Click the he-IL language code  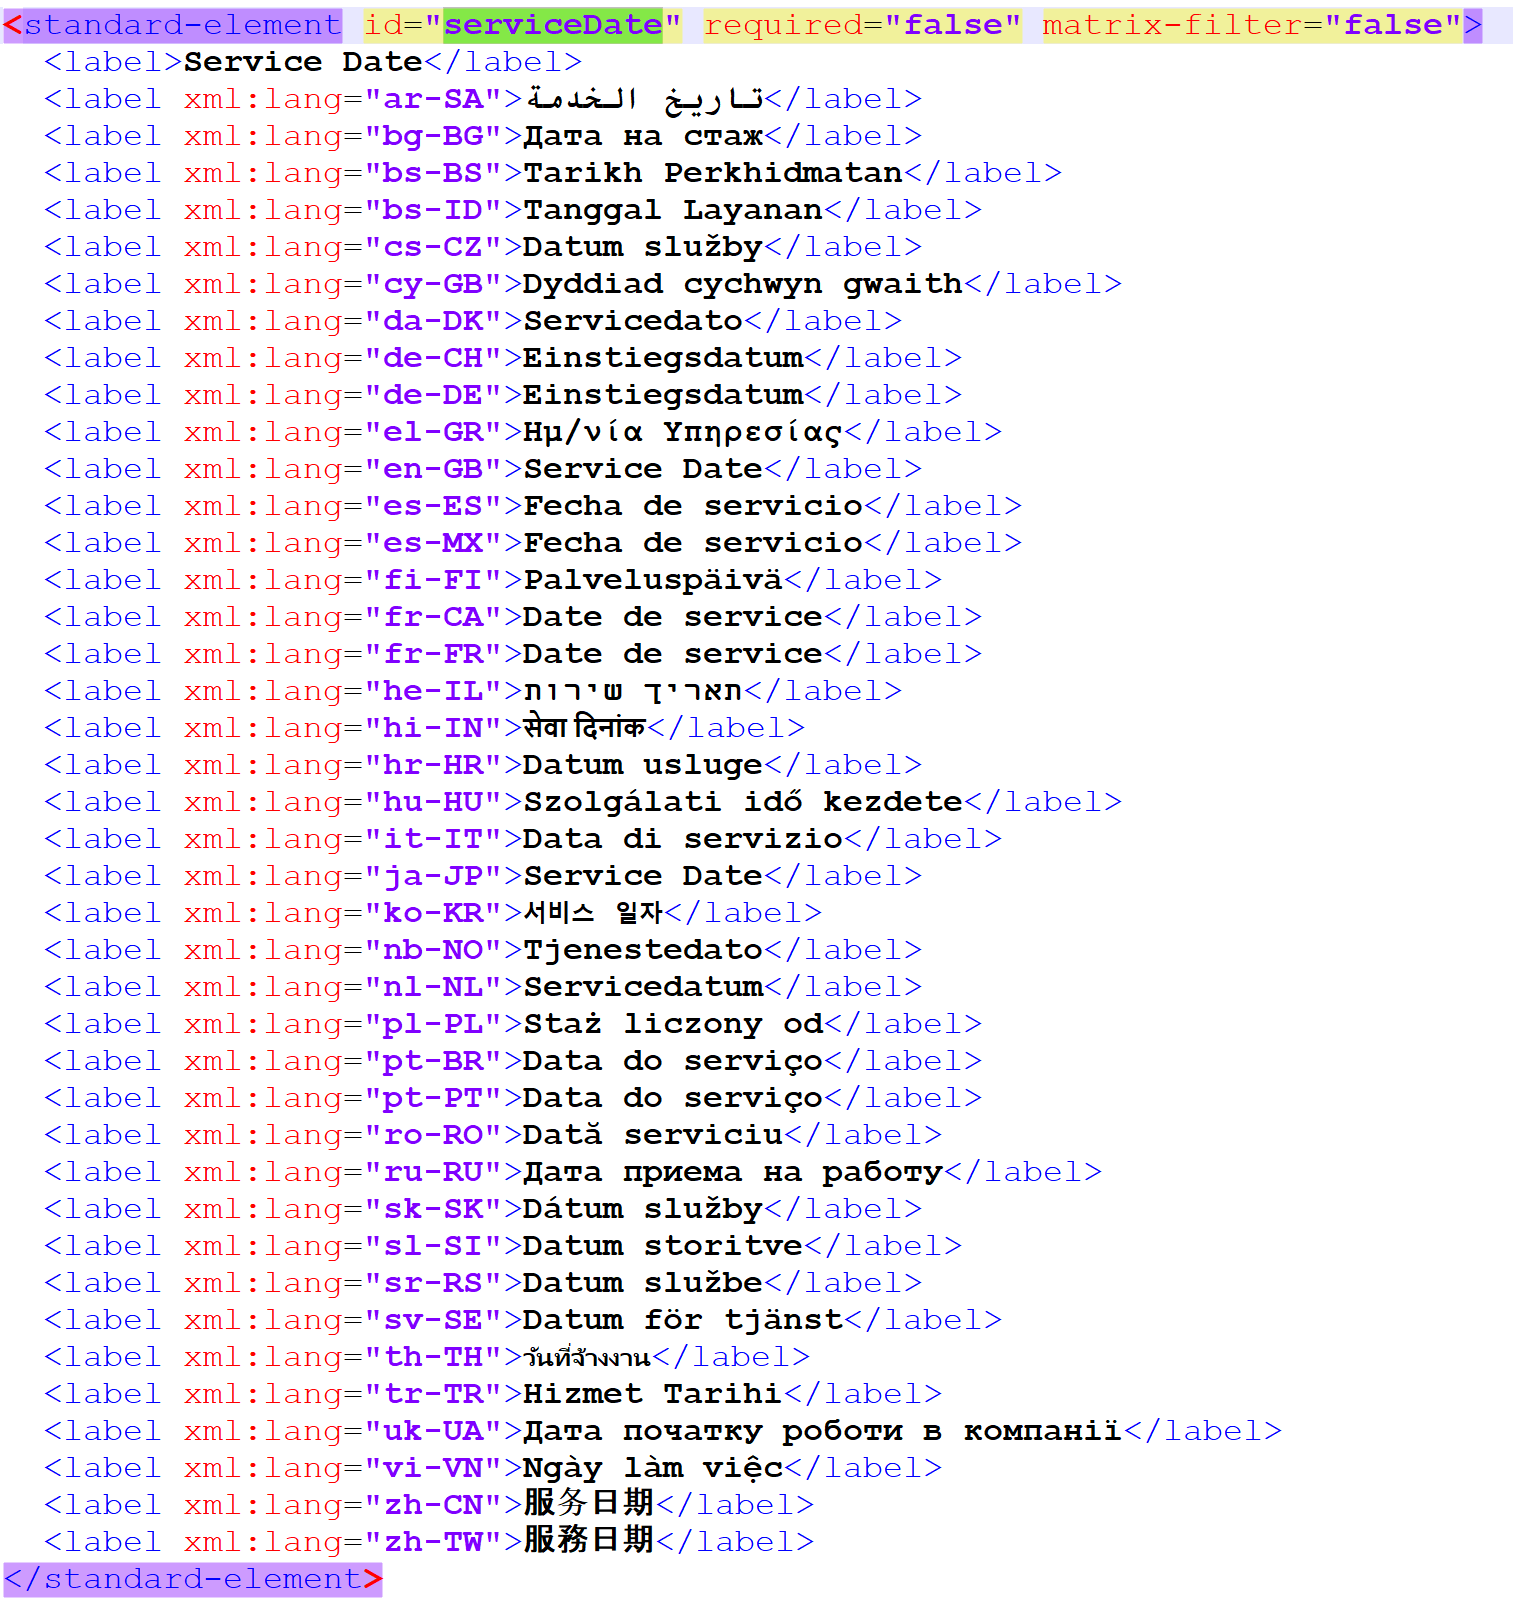433,691
